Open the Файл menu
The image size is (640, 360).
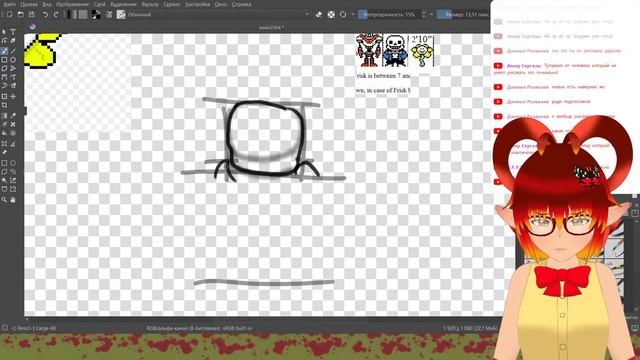(9, 4)
